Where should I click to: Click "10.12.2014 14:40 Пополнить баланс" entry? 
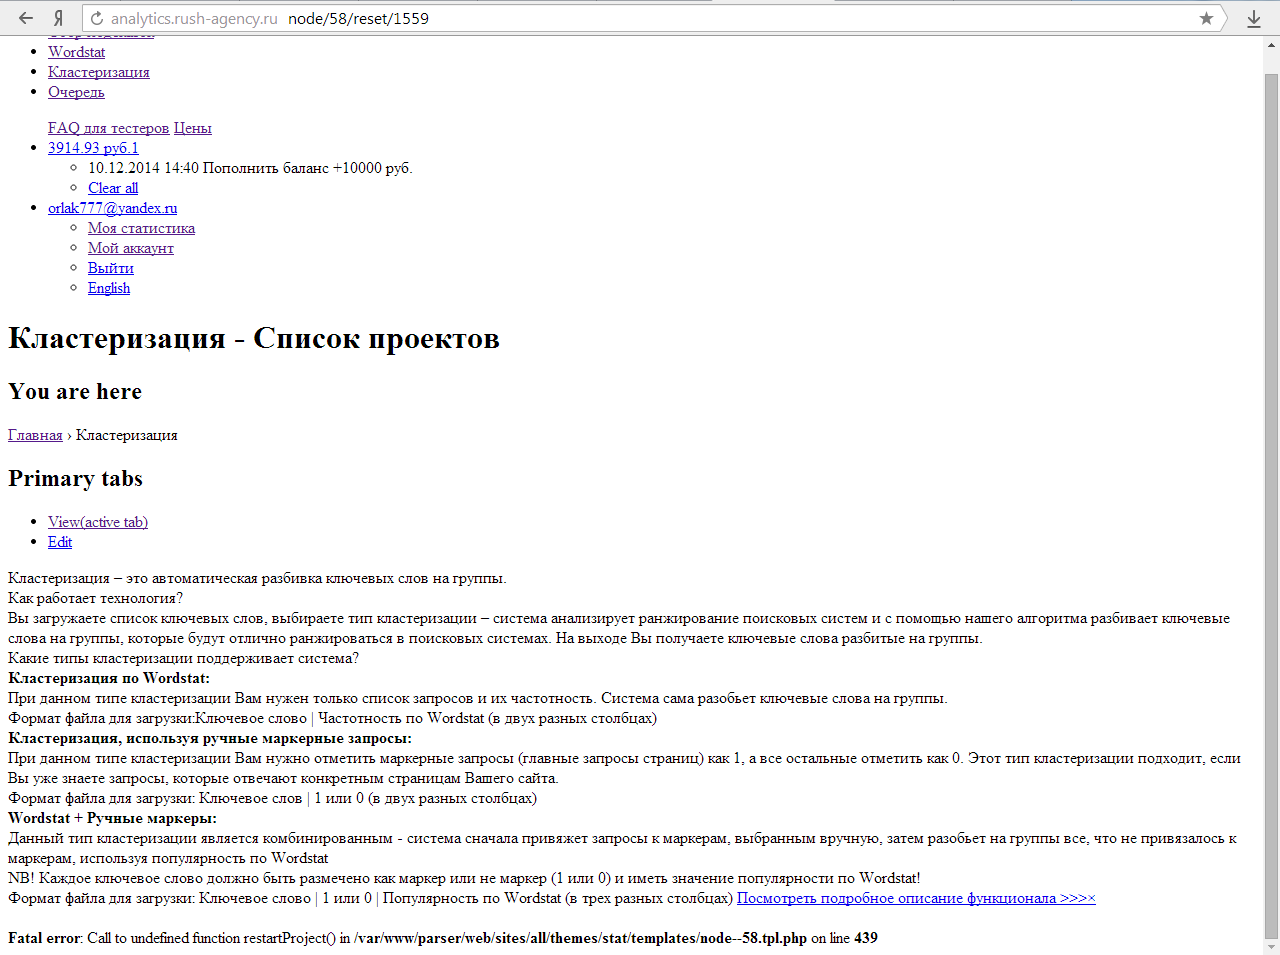click(250, 168)
